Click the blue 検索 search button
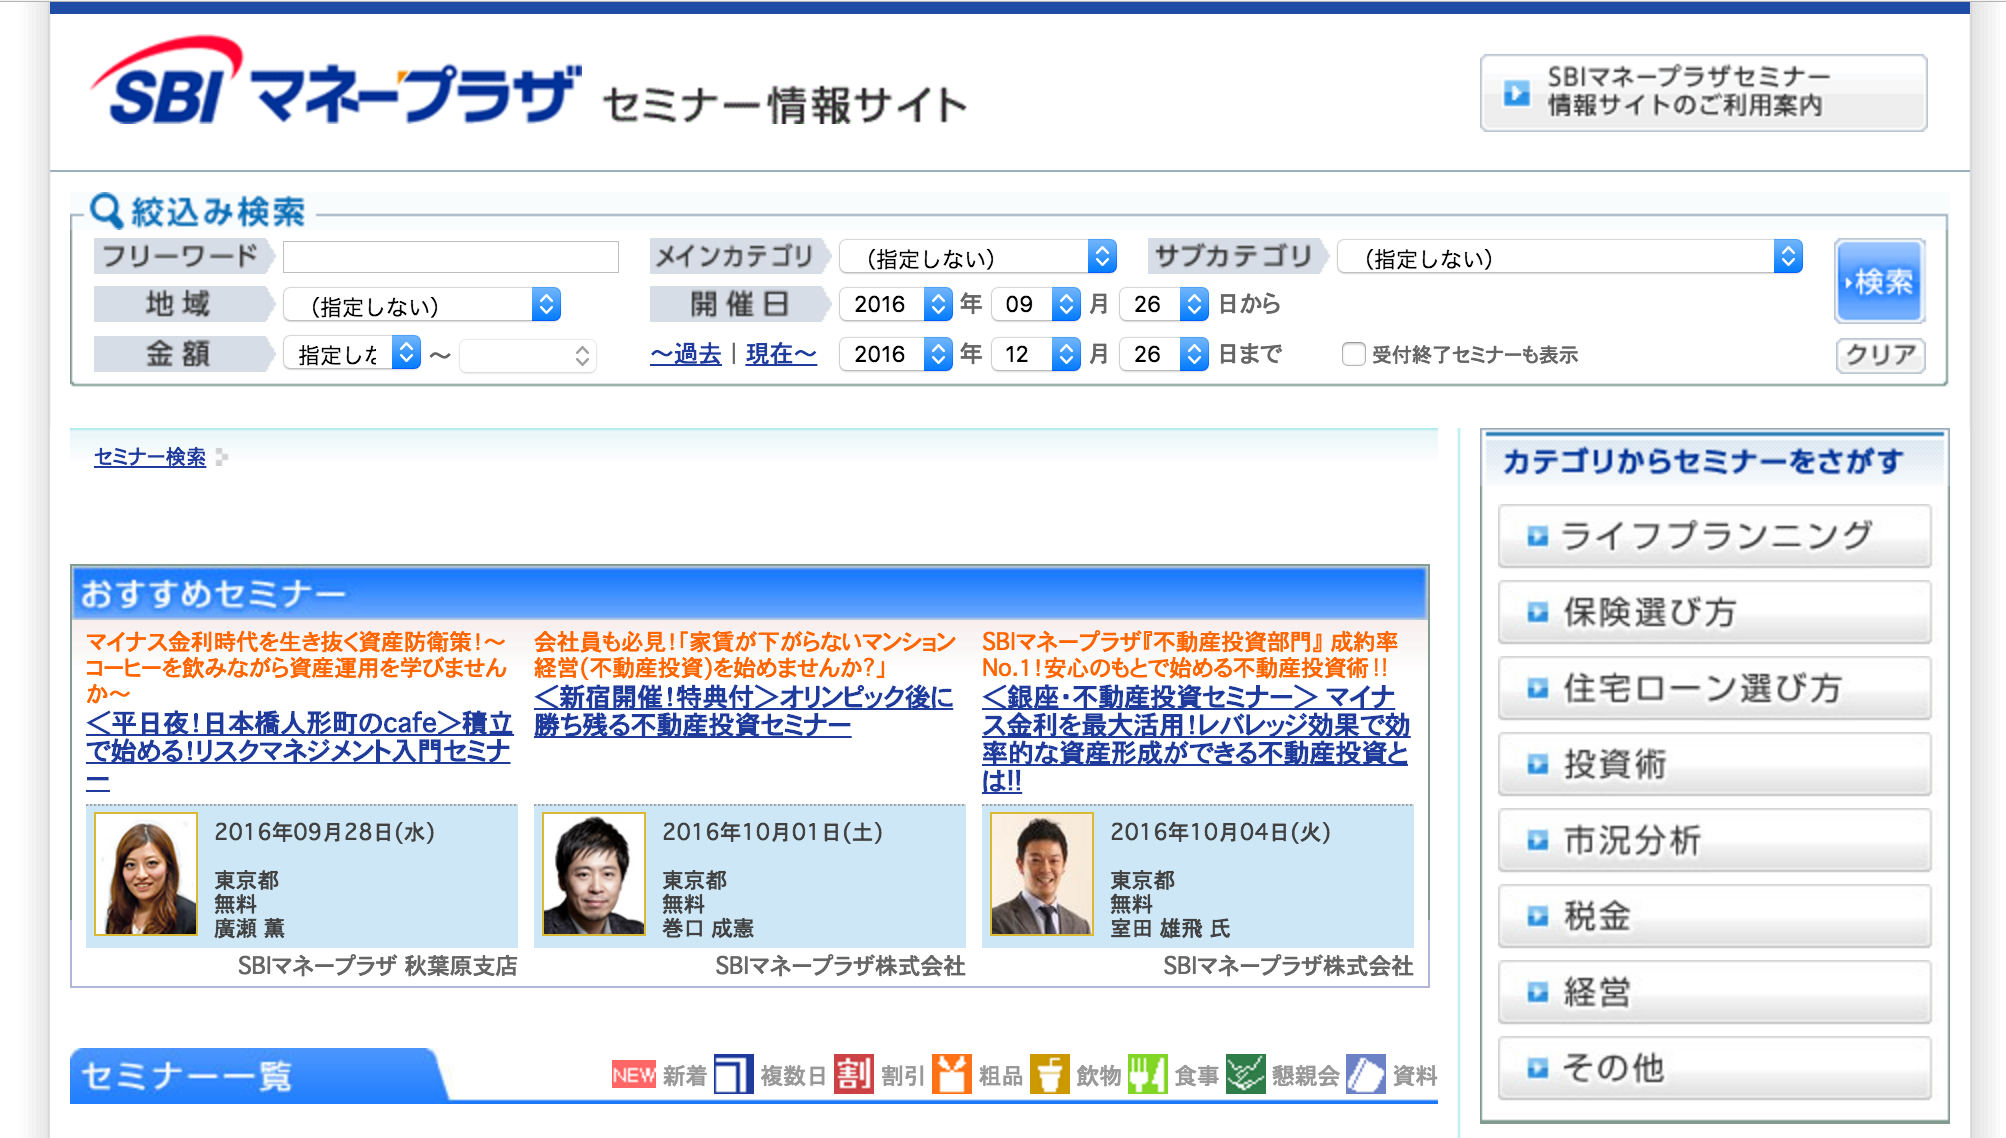 1880,281
